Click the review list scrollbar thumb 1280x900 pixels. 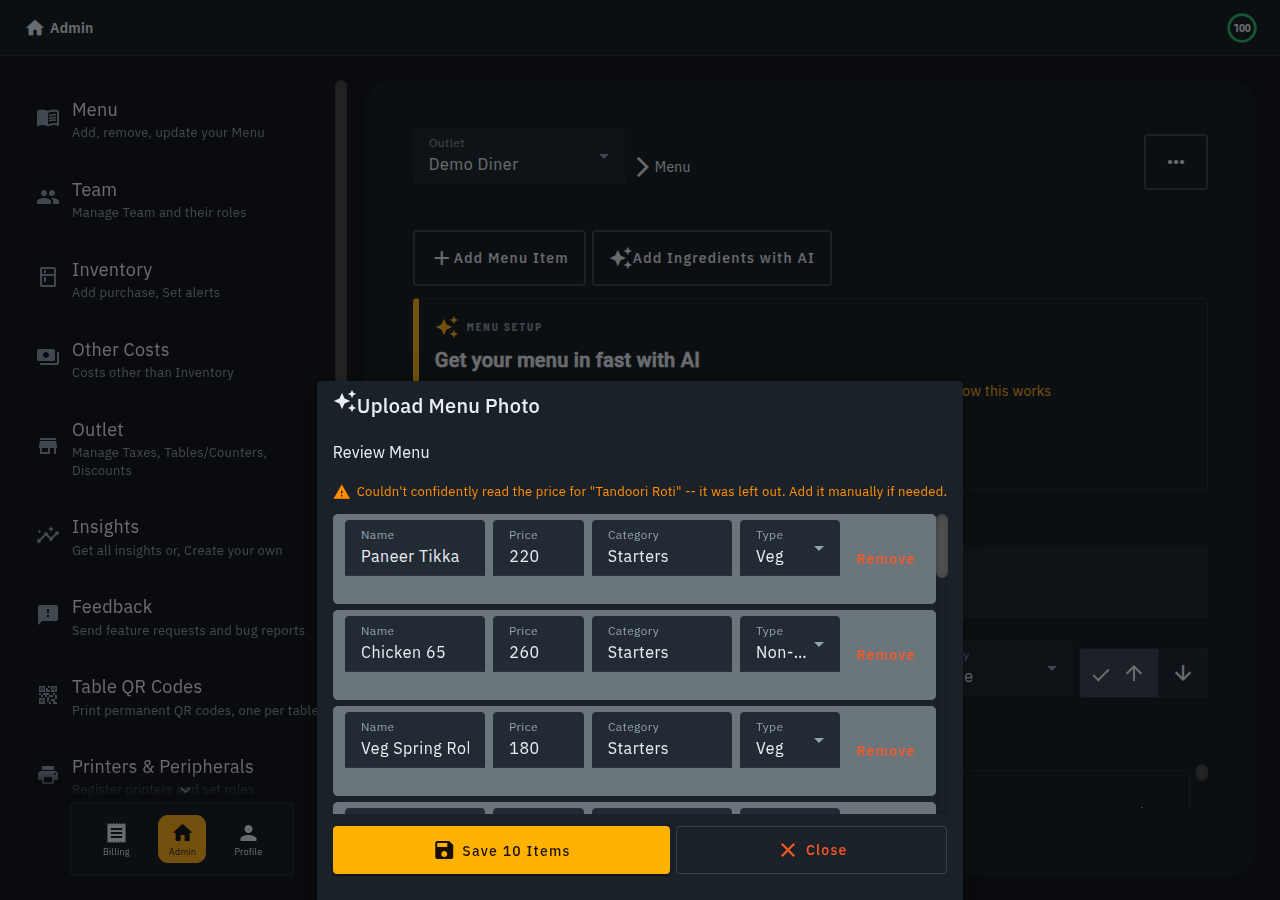pos(942,546)
